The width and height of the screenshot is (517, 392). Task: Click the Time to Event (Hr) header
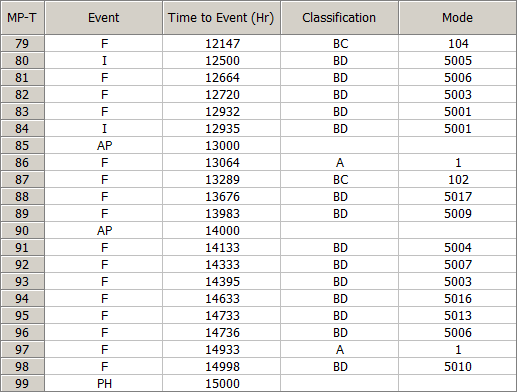coord(221,18)
